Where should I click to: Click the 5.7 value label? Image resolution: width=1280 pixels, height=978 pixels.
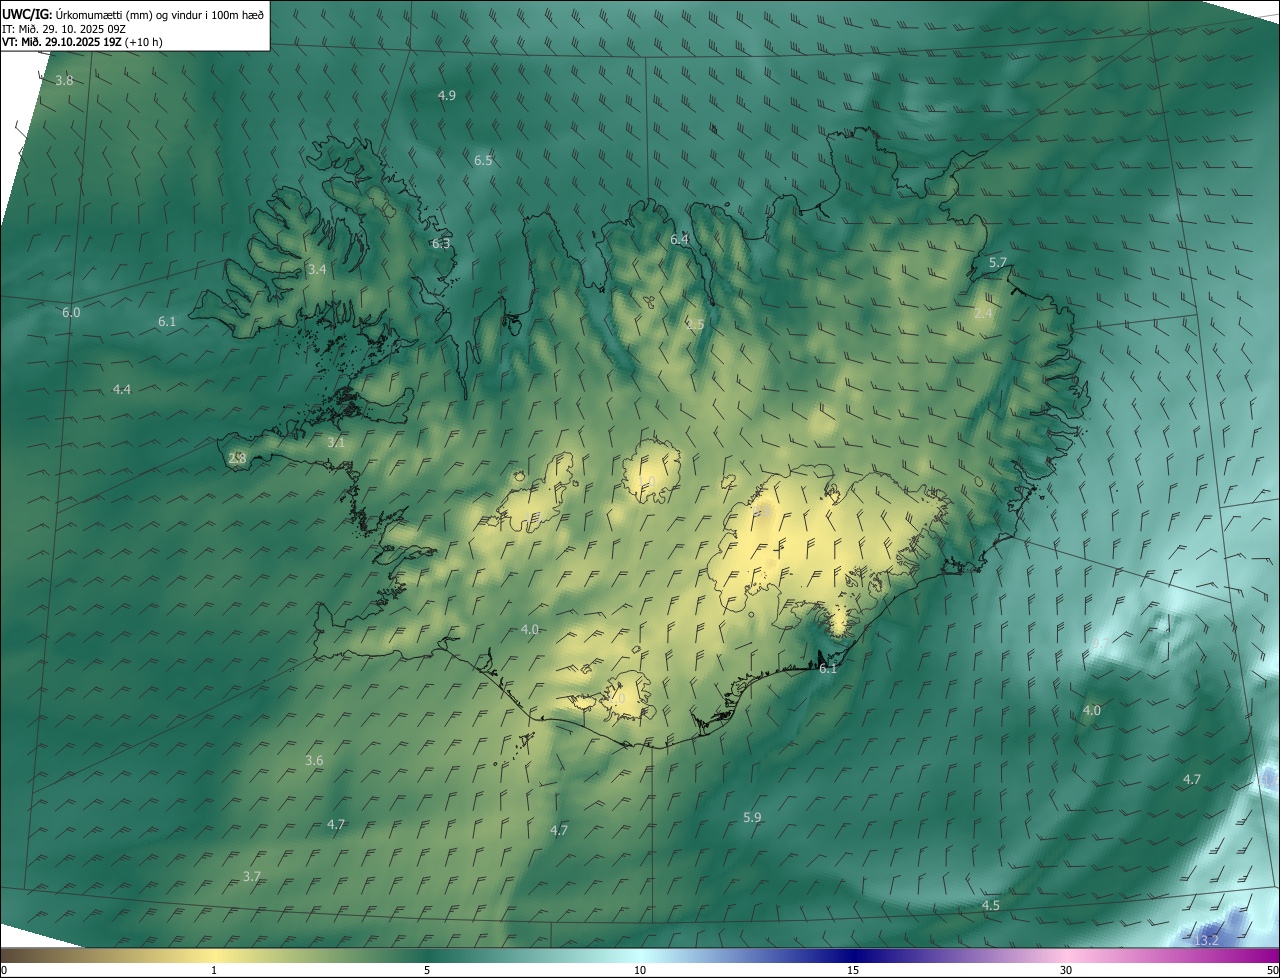coord(998,262)
